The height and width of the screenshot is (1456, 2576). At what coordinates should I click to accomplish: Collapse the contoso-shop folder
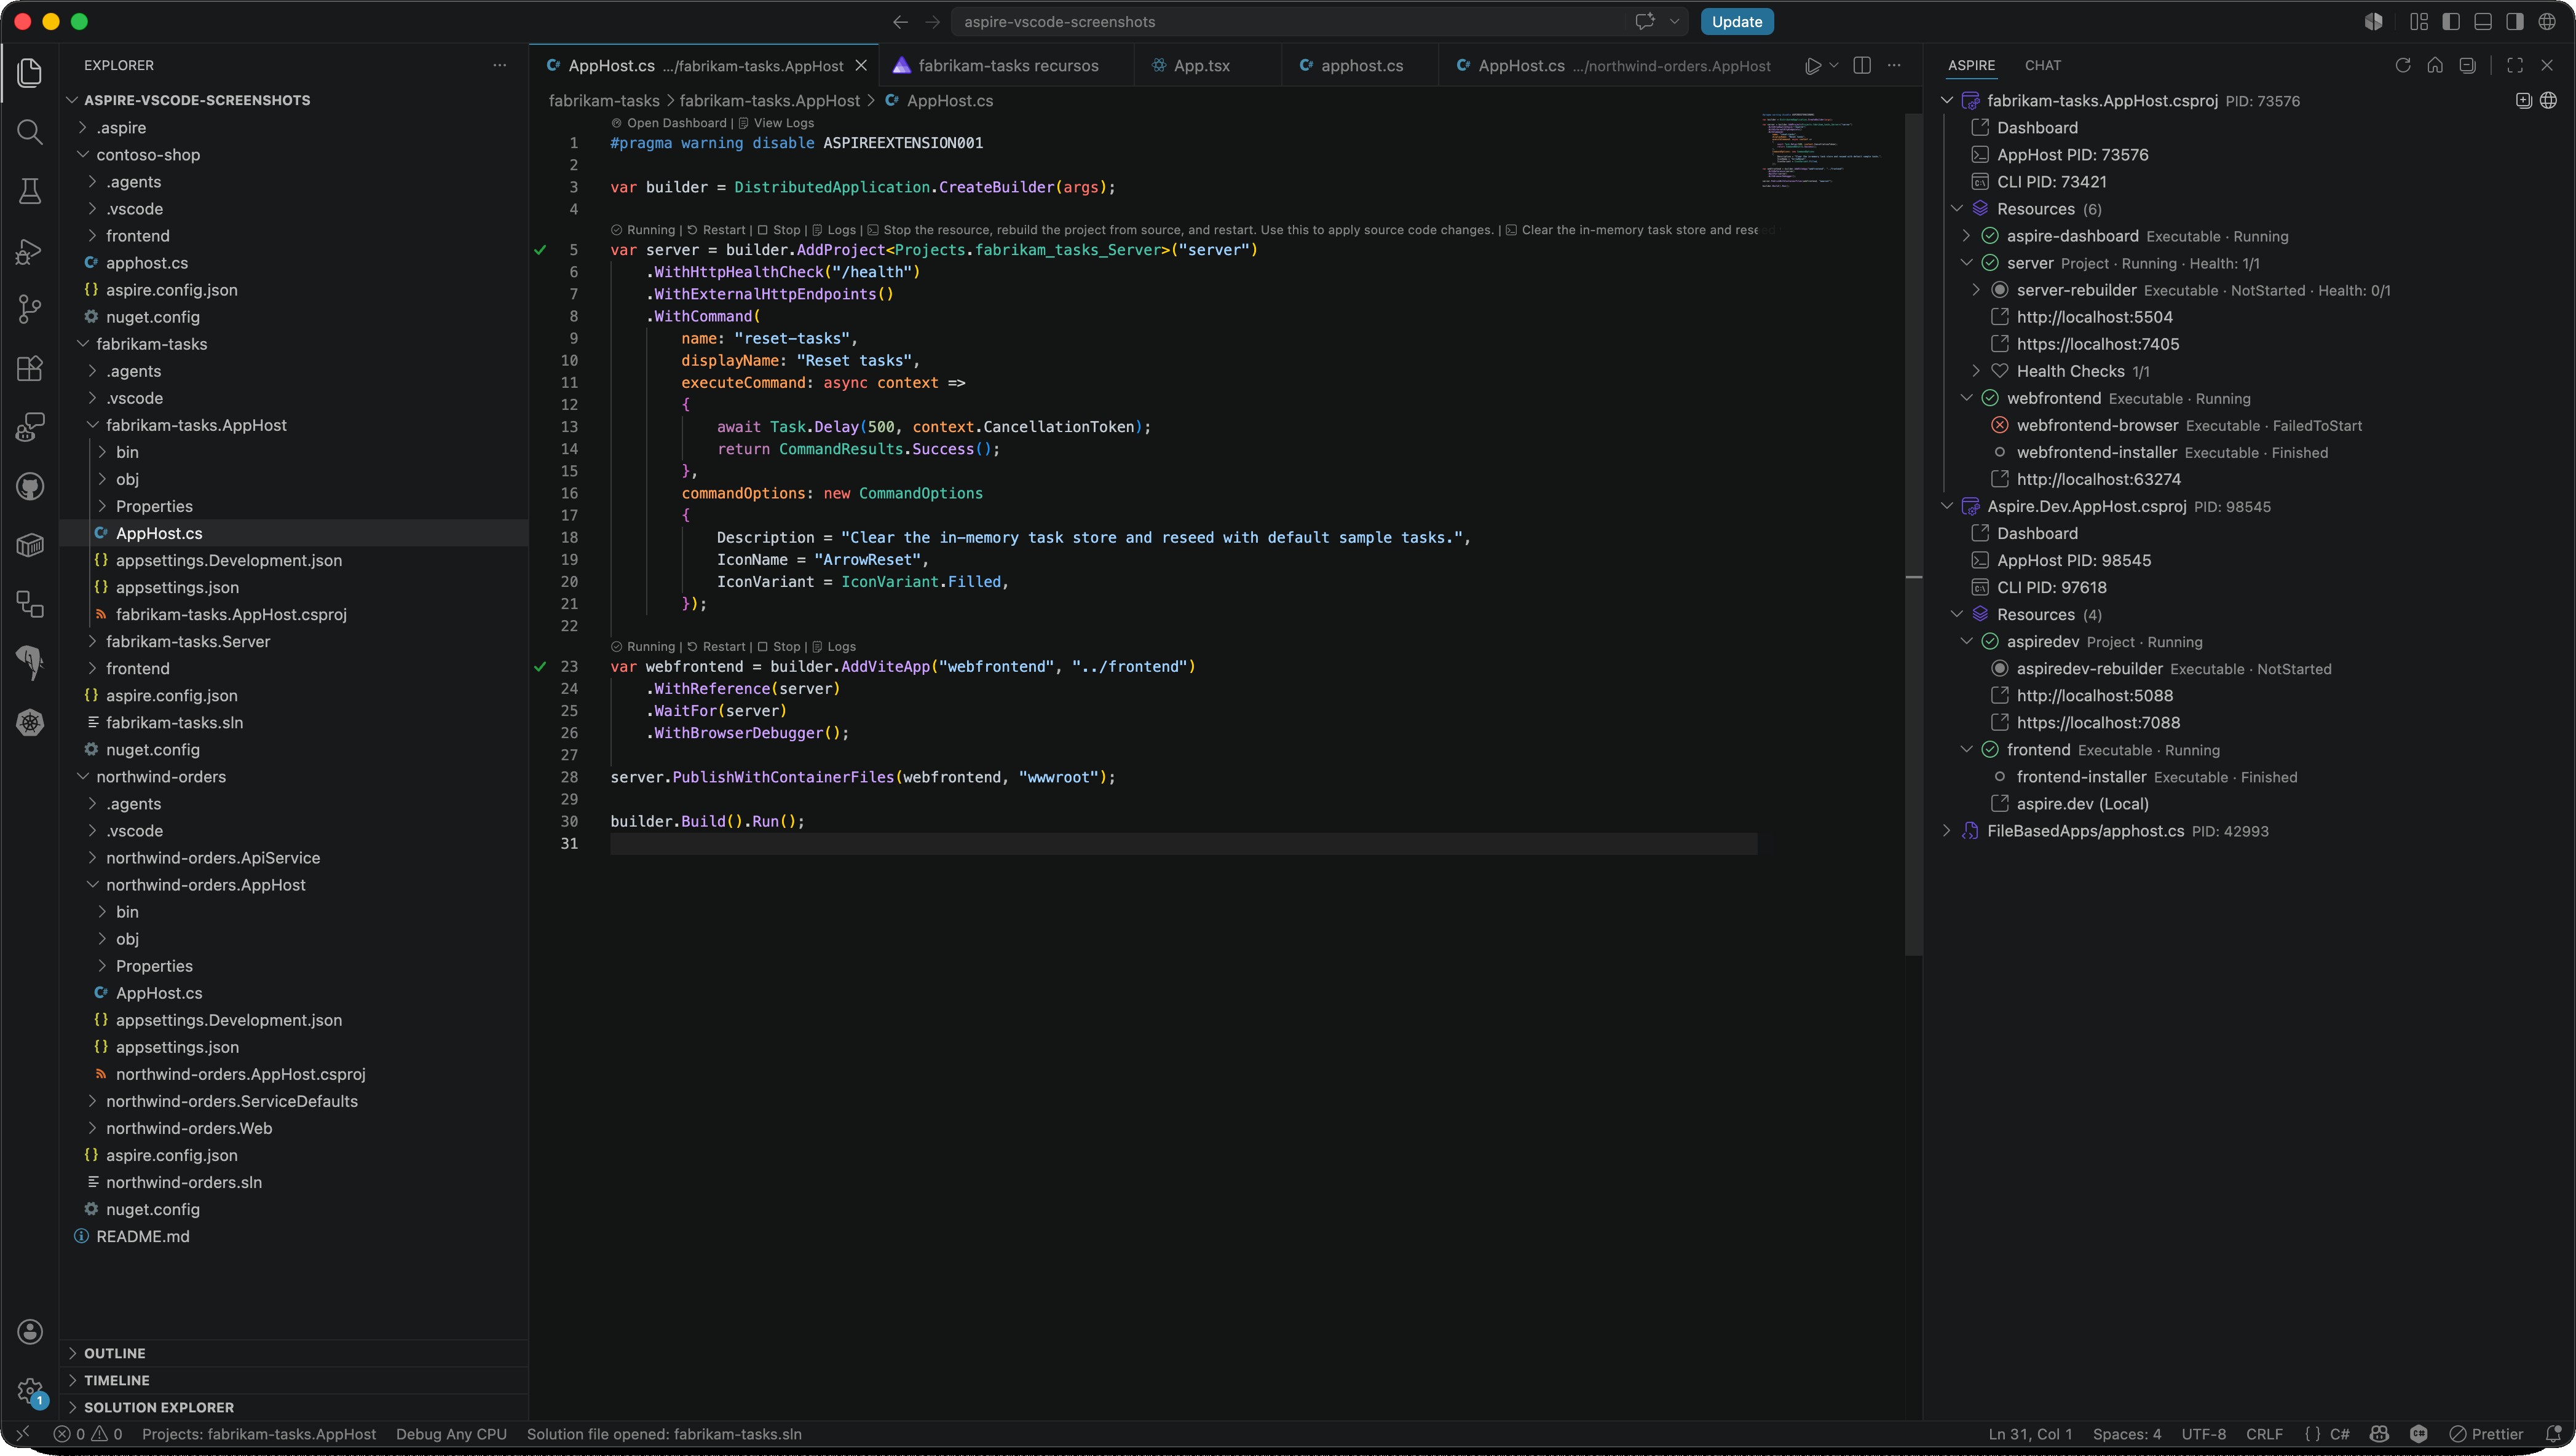coord(84,155)
